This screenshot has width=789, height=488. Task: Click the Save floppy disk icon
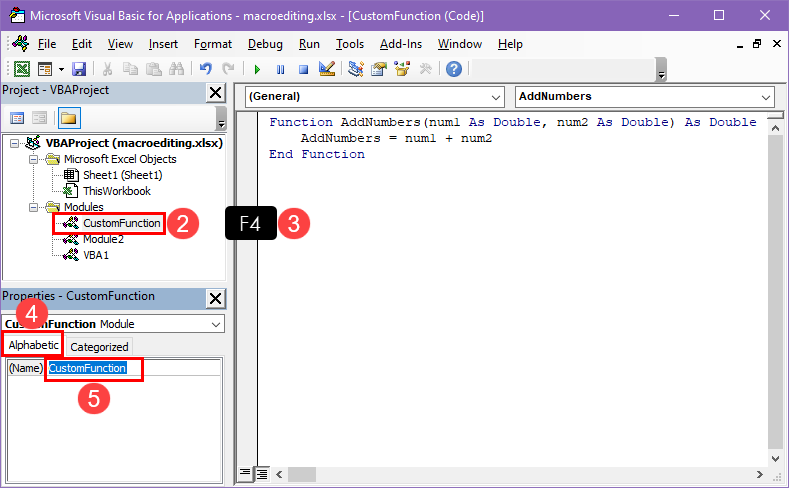click(x=79, y=69)
